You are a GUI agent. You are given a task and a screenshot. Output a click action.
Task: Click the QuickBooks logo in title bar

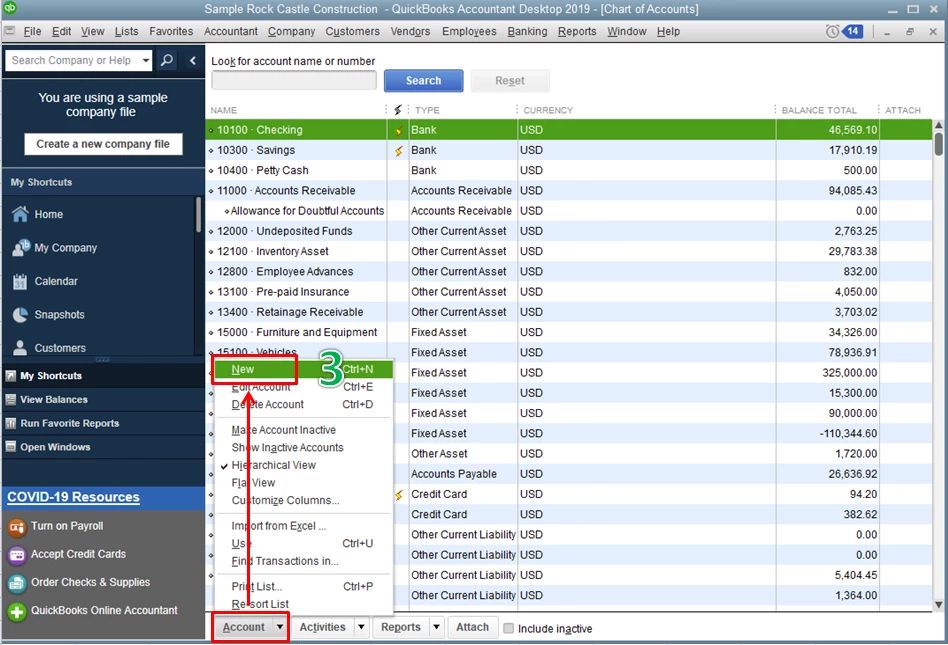coord(10,8)
